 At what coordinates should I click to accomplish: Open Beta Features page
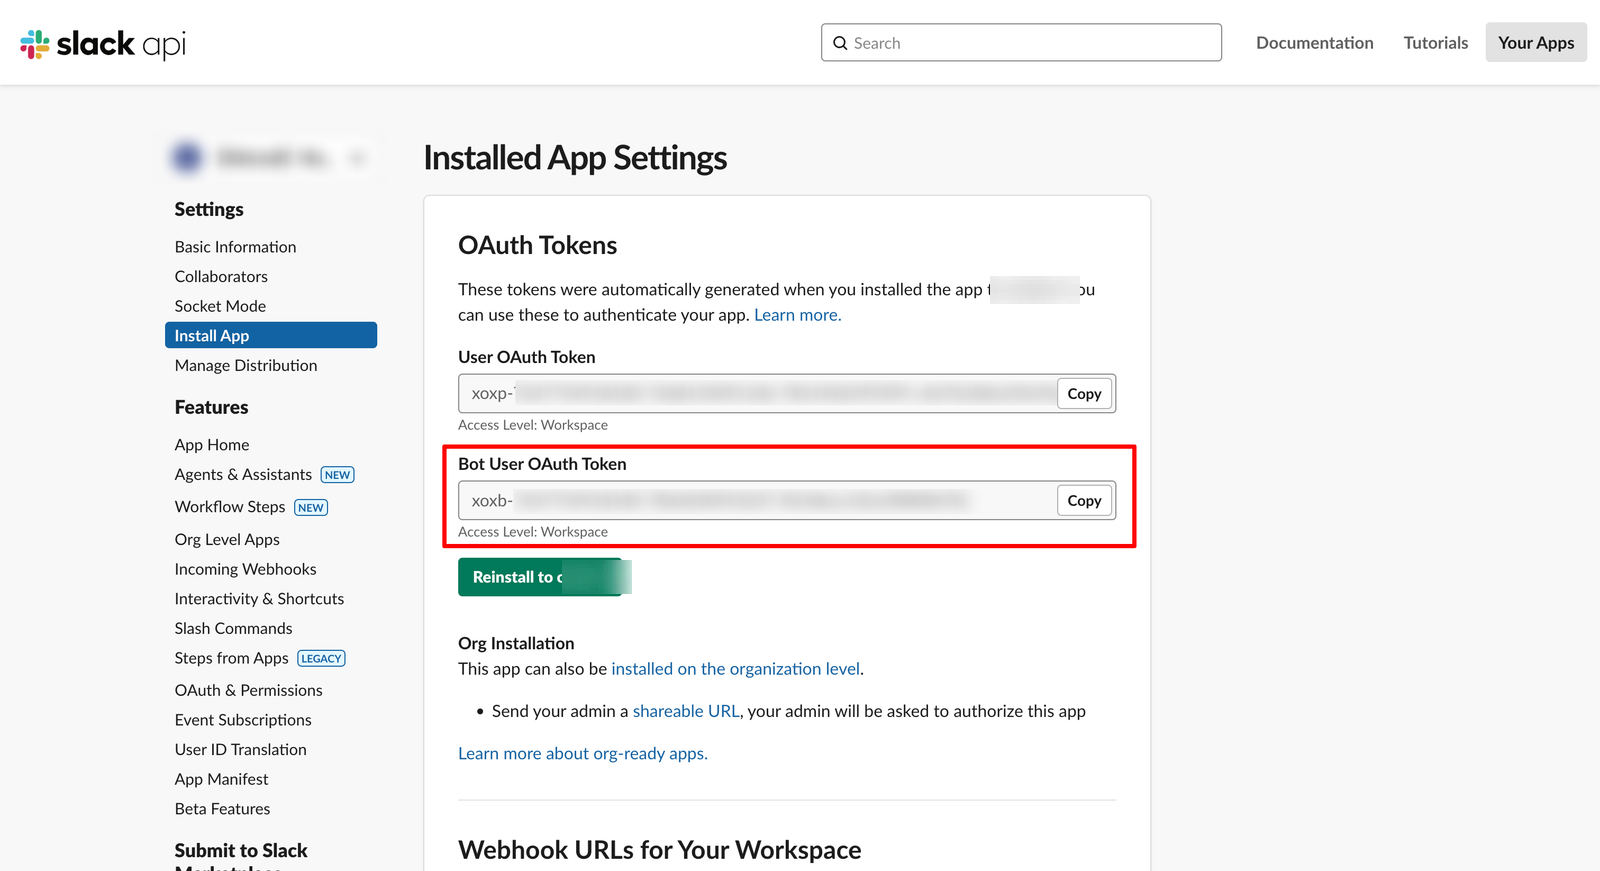coord(222,809)
